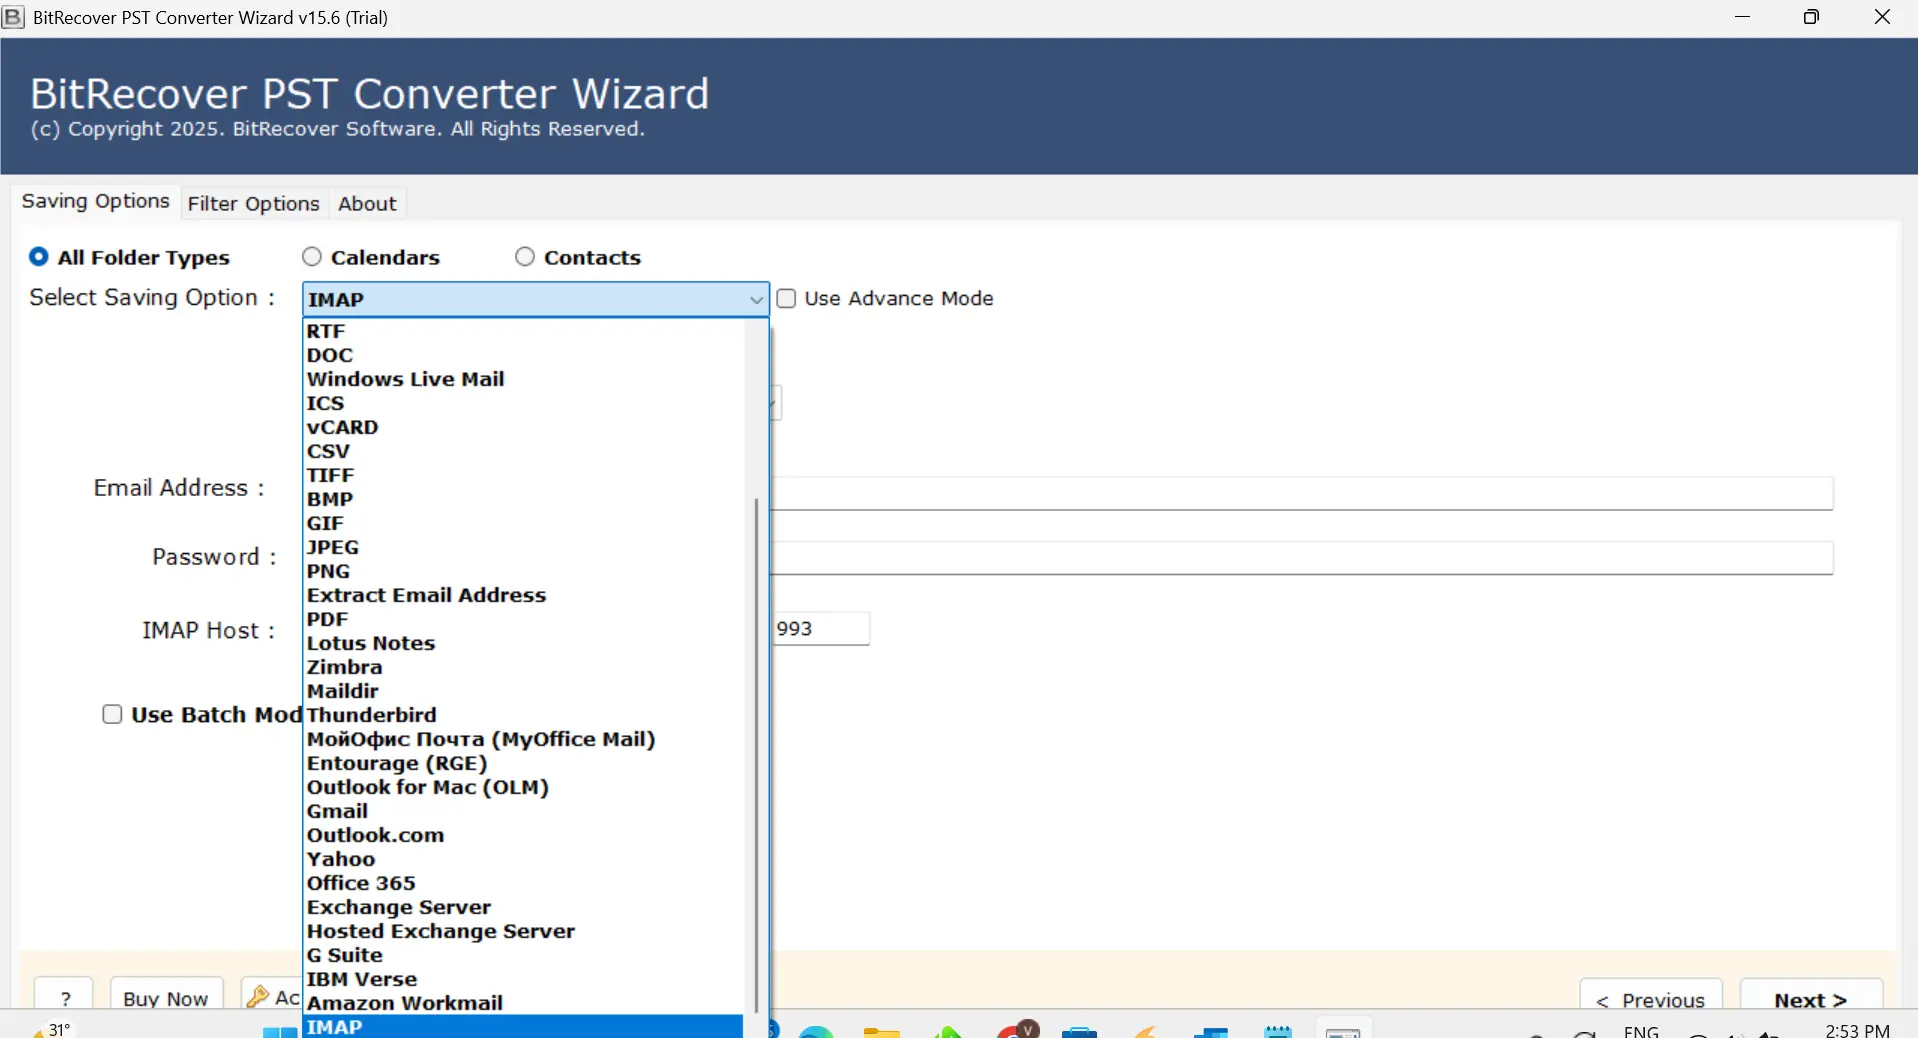The width and height of the screenshot is (1918, 1038).
Task: Select Thunderbird from the saving list
Action: coord(372,715)
